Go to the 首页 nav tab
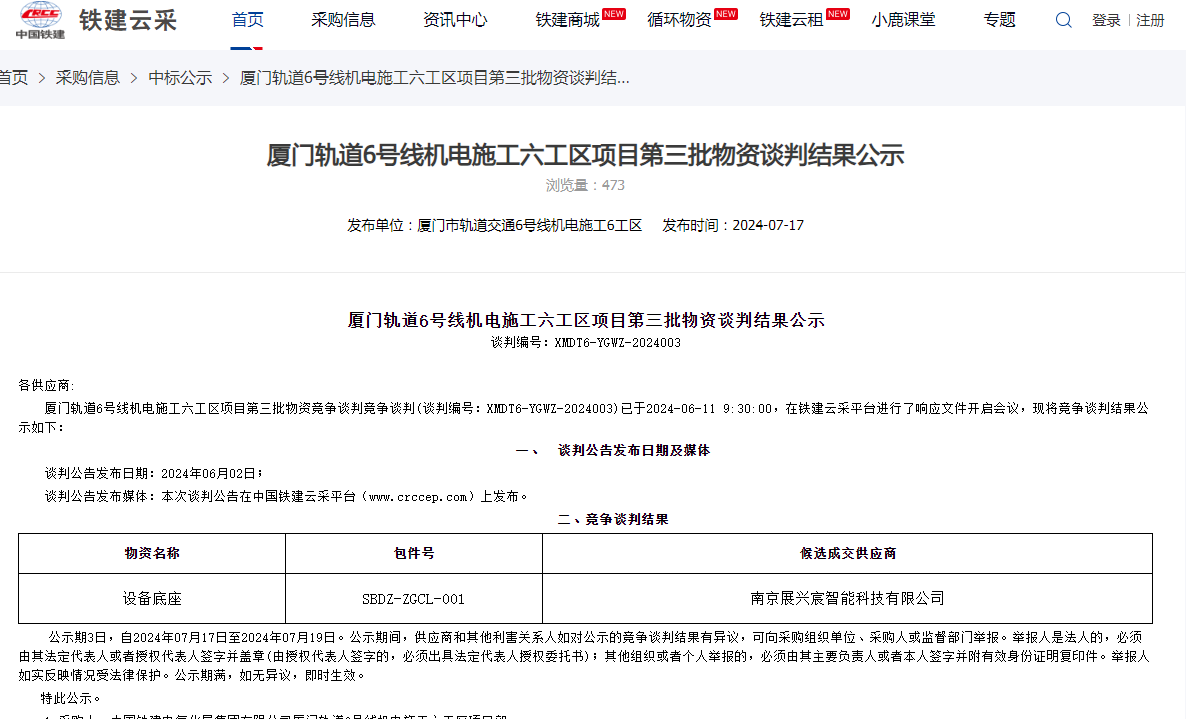Image resolution: width=1186 pixels, height=719 pixels. (247, 20)
